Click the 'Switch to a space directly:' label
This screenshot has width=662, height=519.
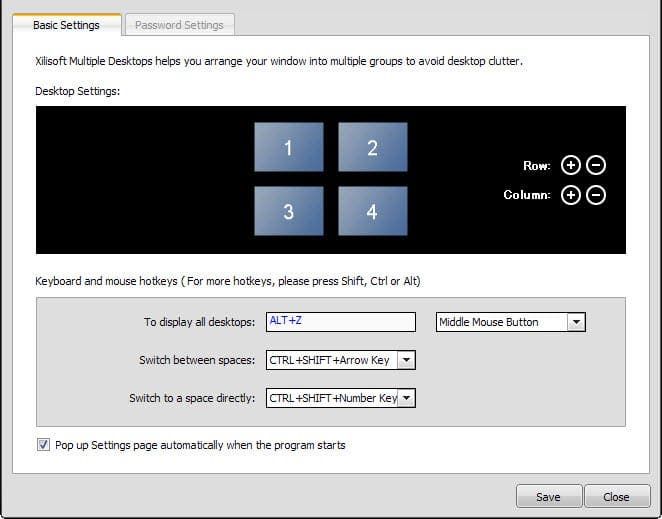click(192, 398)
